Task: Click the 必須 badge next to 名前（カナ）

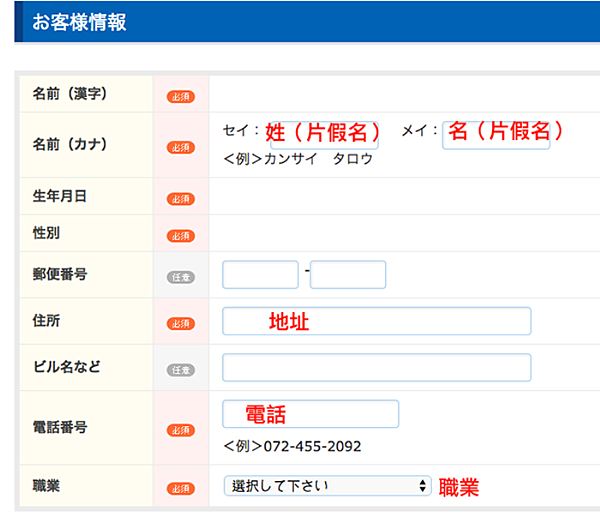Action: tap(180, 147)
